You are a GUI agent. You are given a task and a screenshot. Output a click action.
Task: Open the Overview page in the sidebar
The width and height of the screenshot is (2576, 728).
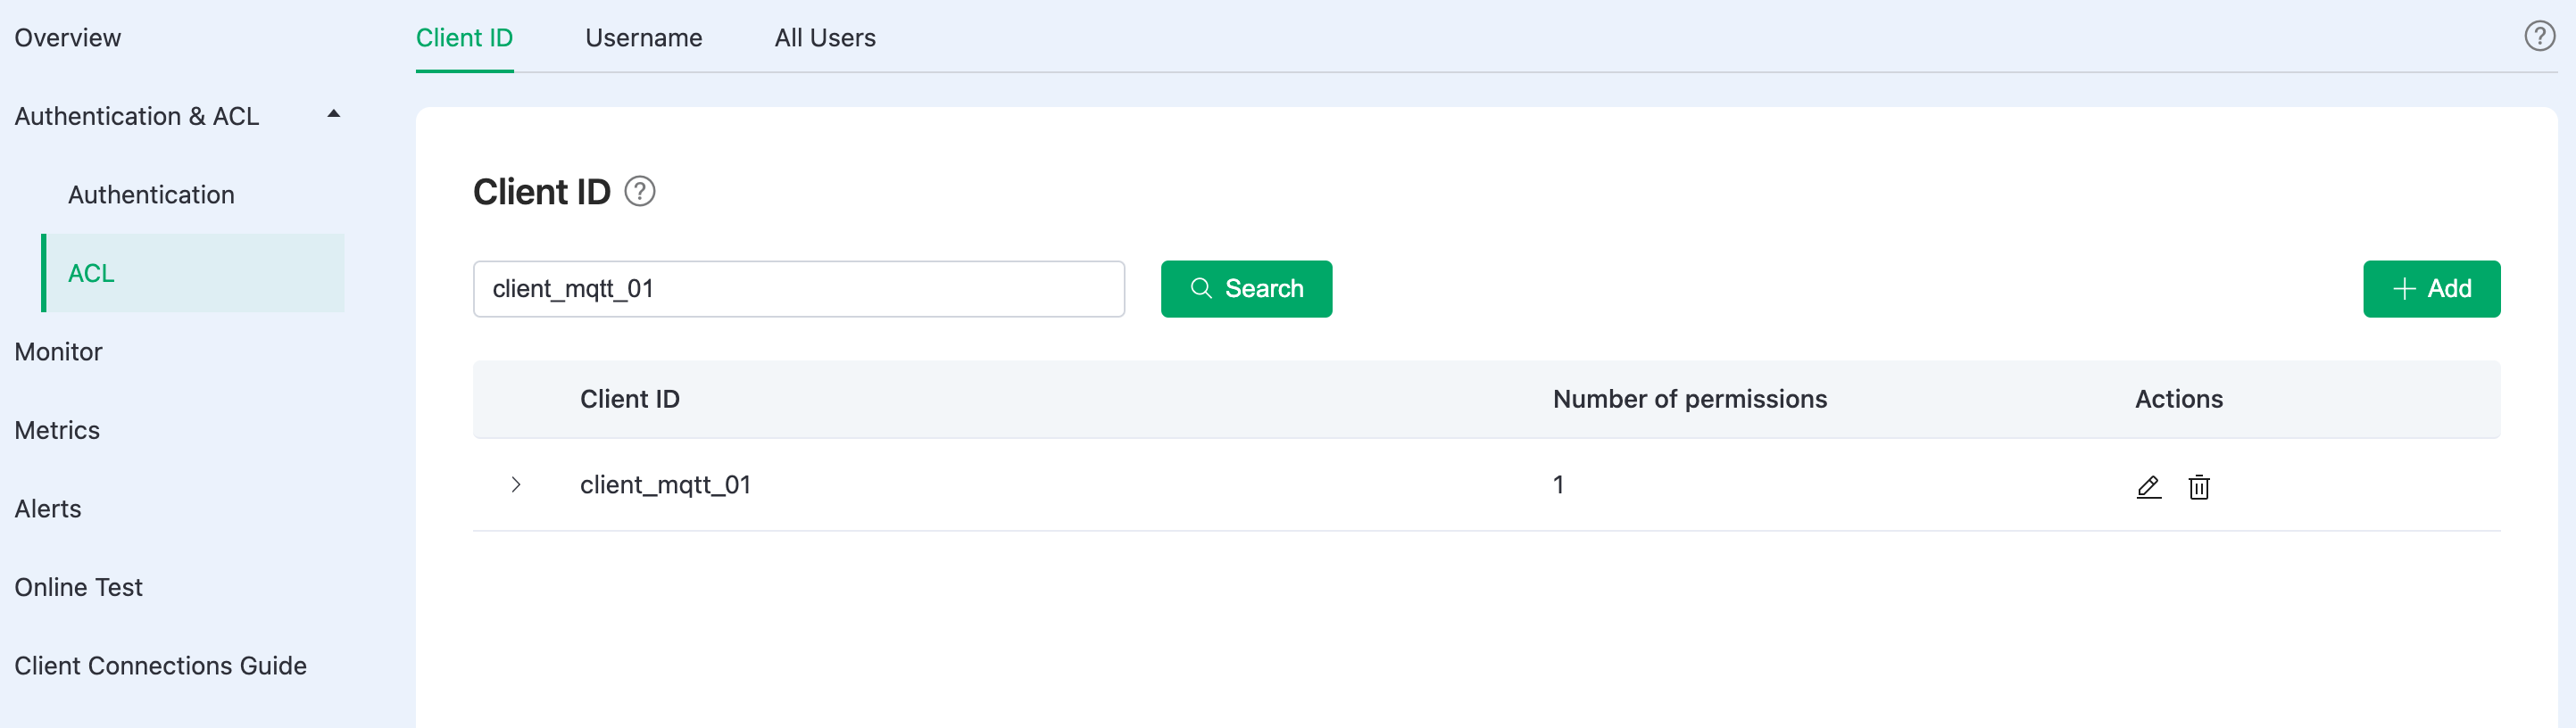coord(67,38)
